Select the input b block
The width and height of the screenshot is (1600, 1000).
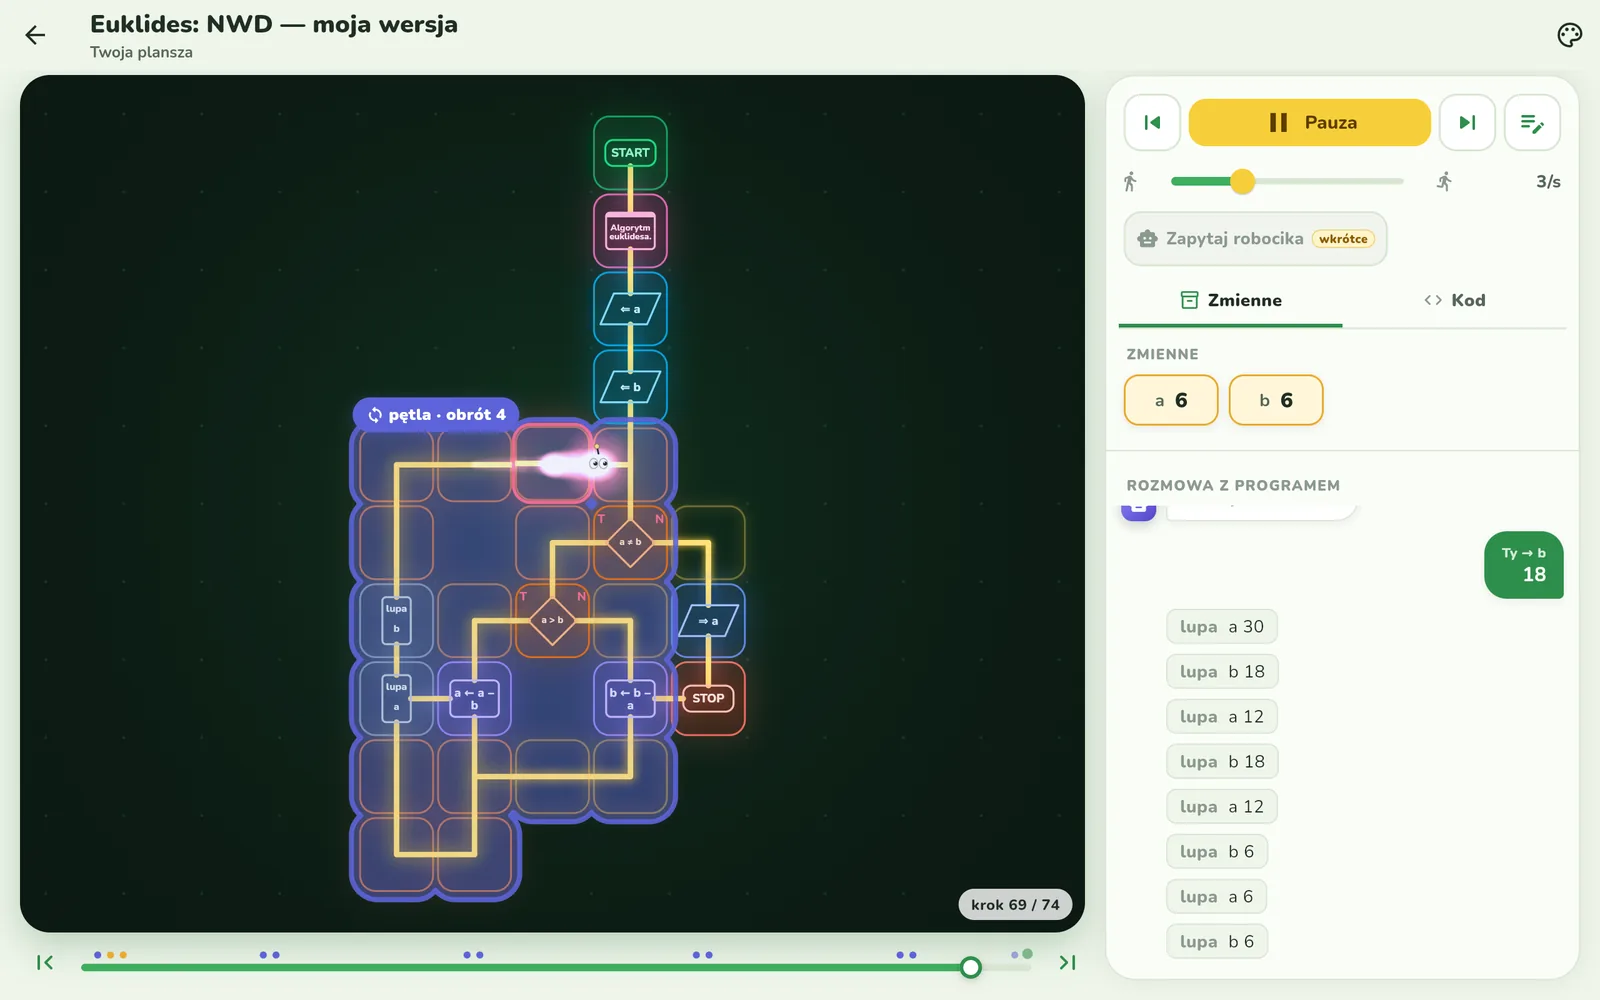point(630,387)
